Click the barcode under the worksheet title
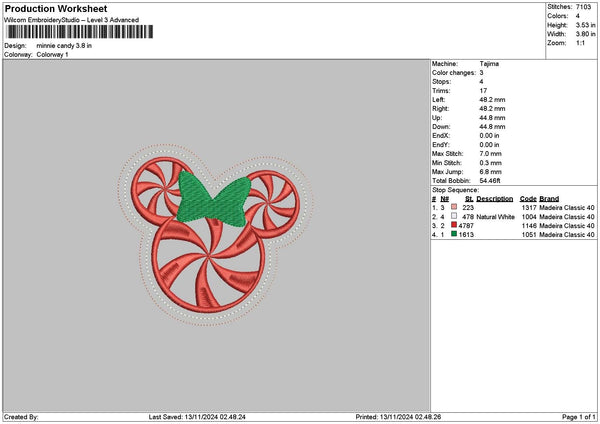 79,32
